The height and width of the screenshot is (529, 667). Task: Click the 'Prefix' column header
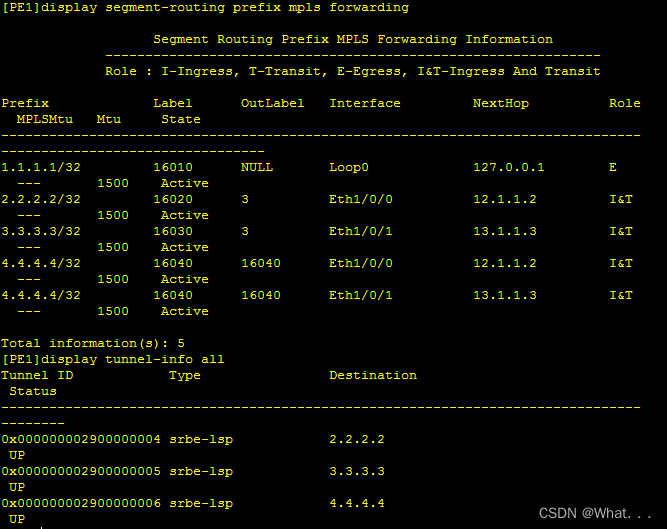[x=25, y=103]
